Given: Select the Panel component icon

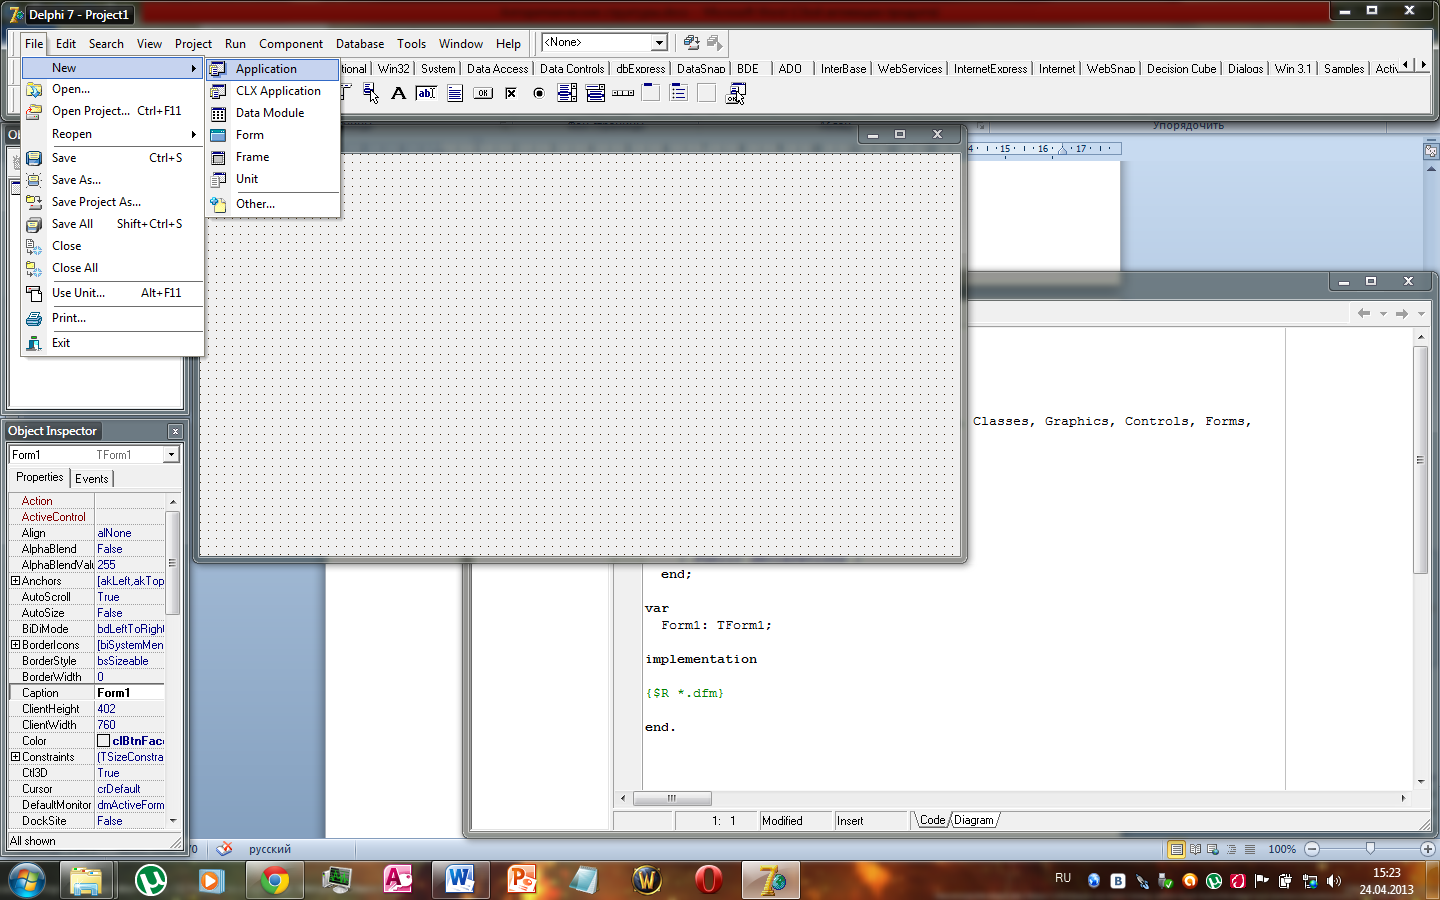Looking at the screenshot, I should [707, 93].
